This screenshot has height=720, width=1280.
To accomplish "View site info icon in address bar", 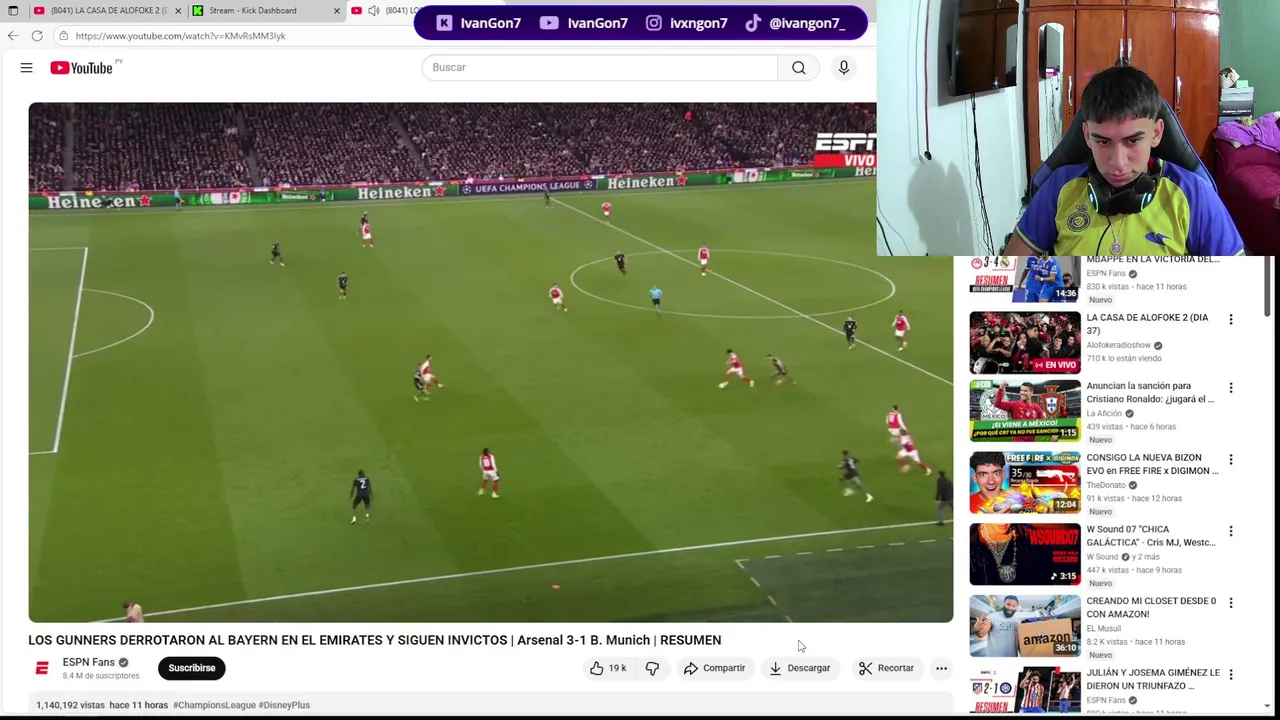I will (63, 36).
